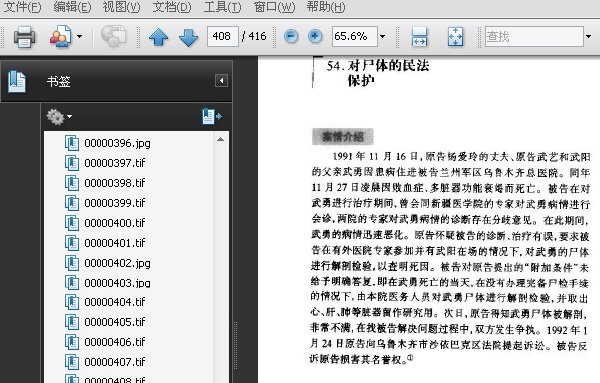
Task: Select bookmark 00000404.tif
Action: click(x=115, y=302)
